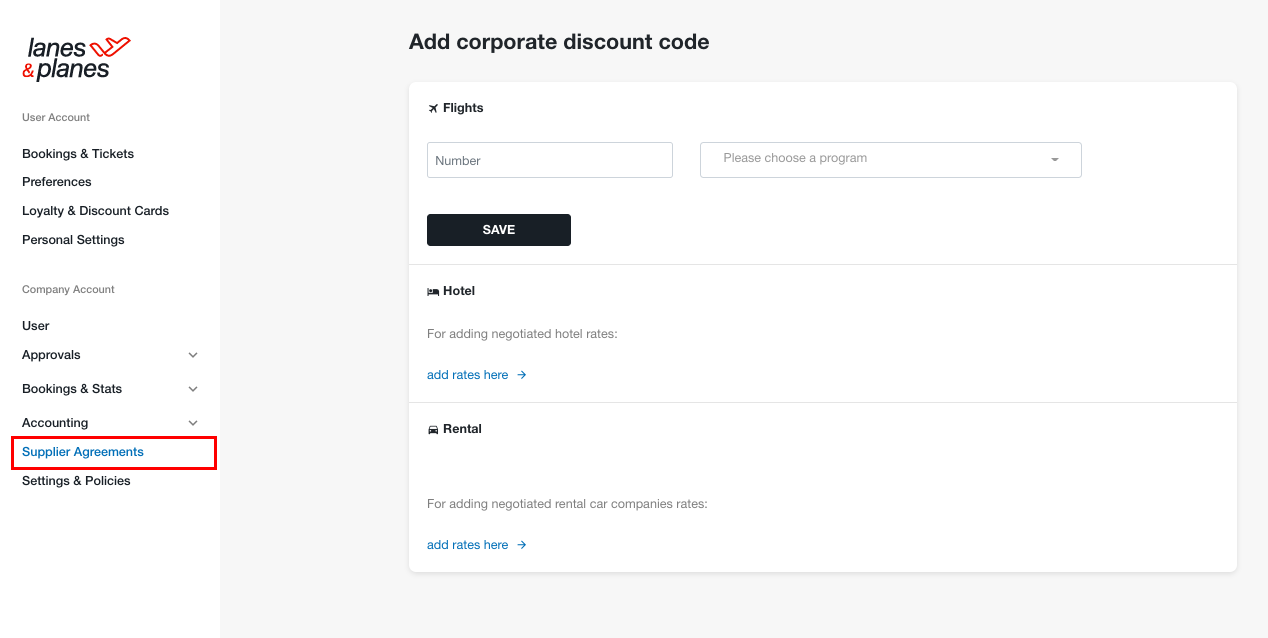Open Personal Settings page

[74, 240]
